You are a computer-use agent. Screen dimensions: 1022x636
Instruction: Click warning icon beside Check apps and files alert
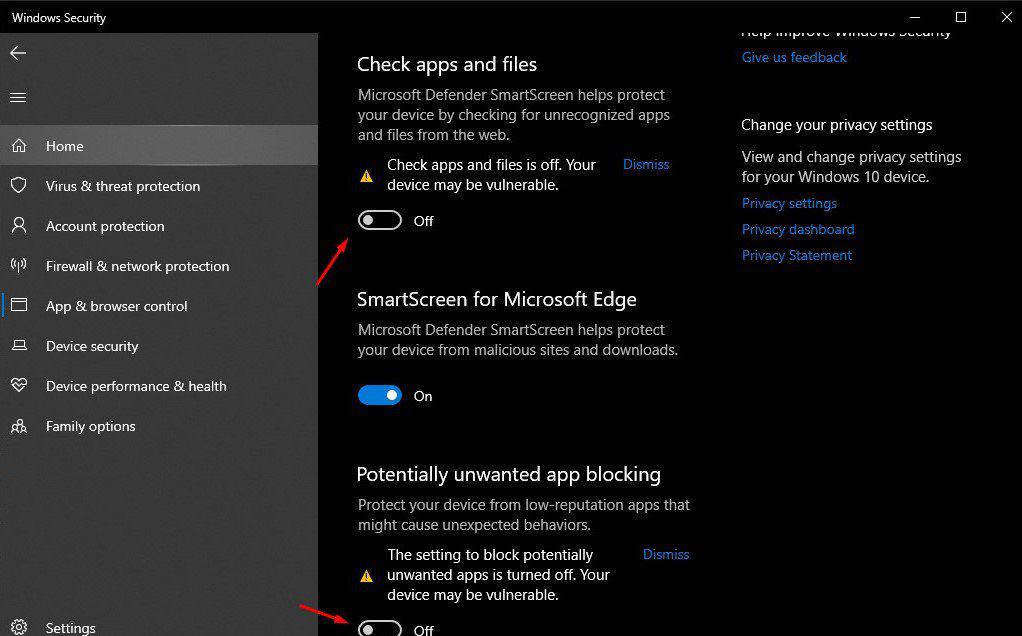tap(366, 175)
